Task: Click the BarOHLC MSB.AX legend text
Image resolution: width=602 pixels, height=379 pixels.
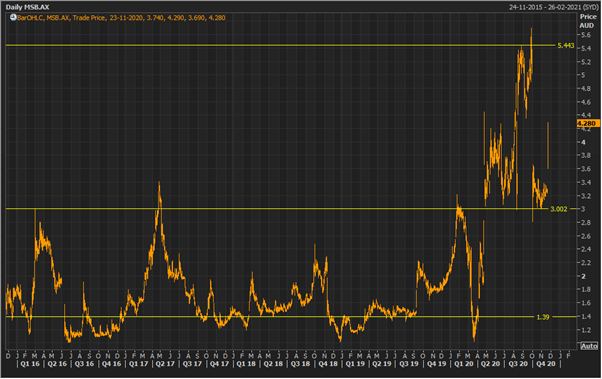Action: click(x=121, y=18)
